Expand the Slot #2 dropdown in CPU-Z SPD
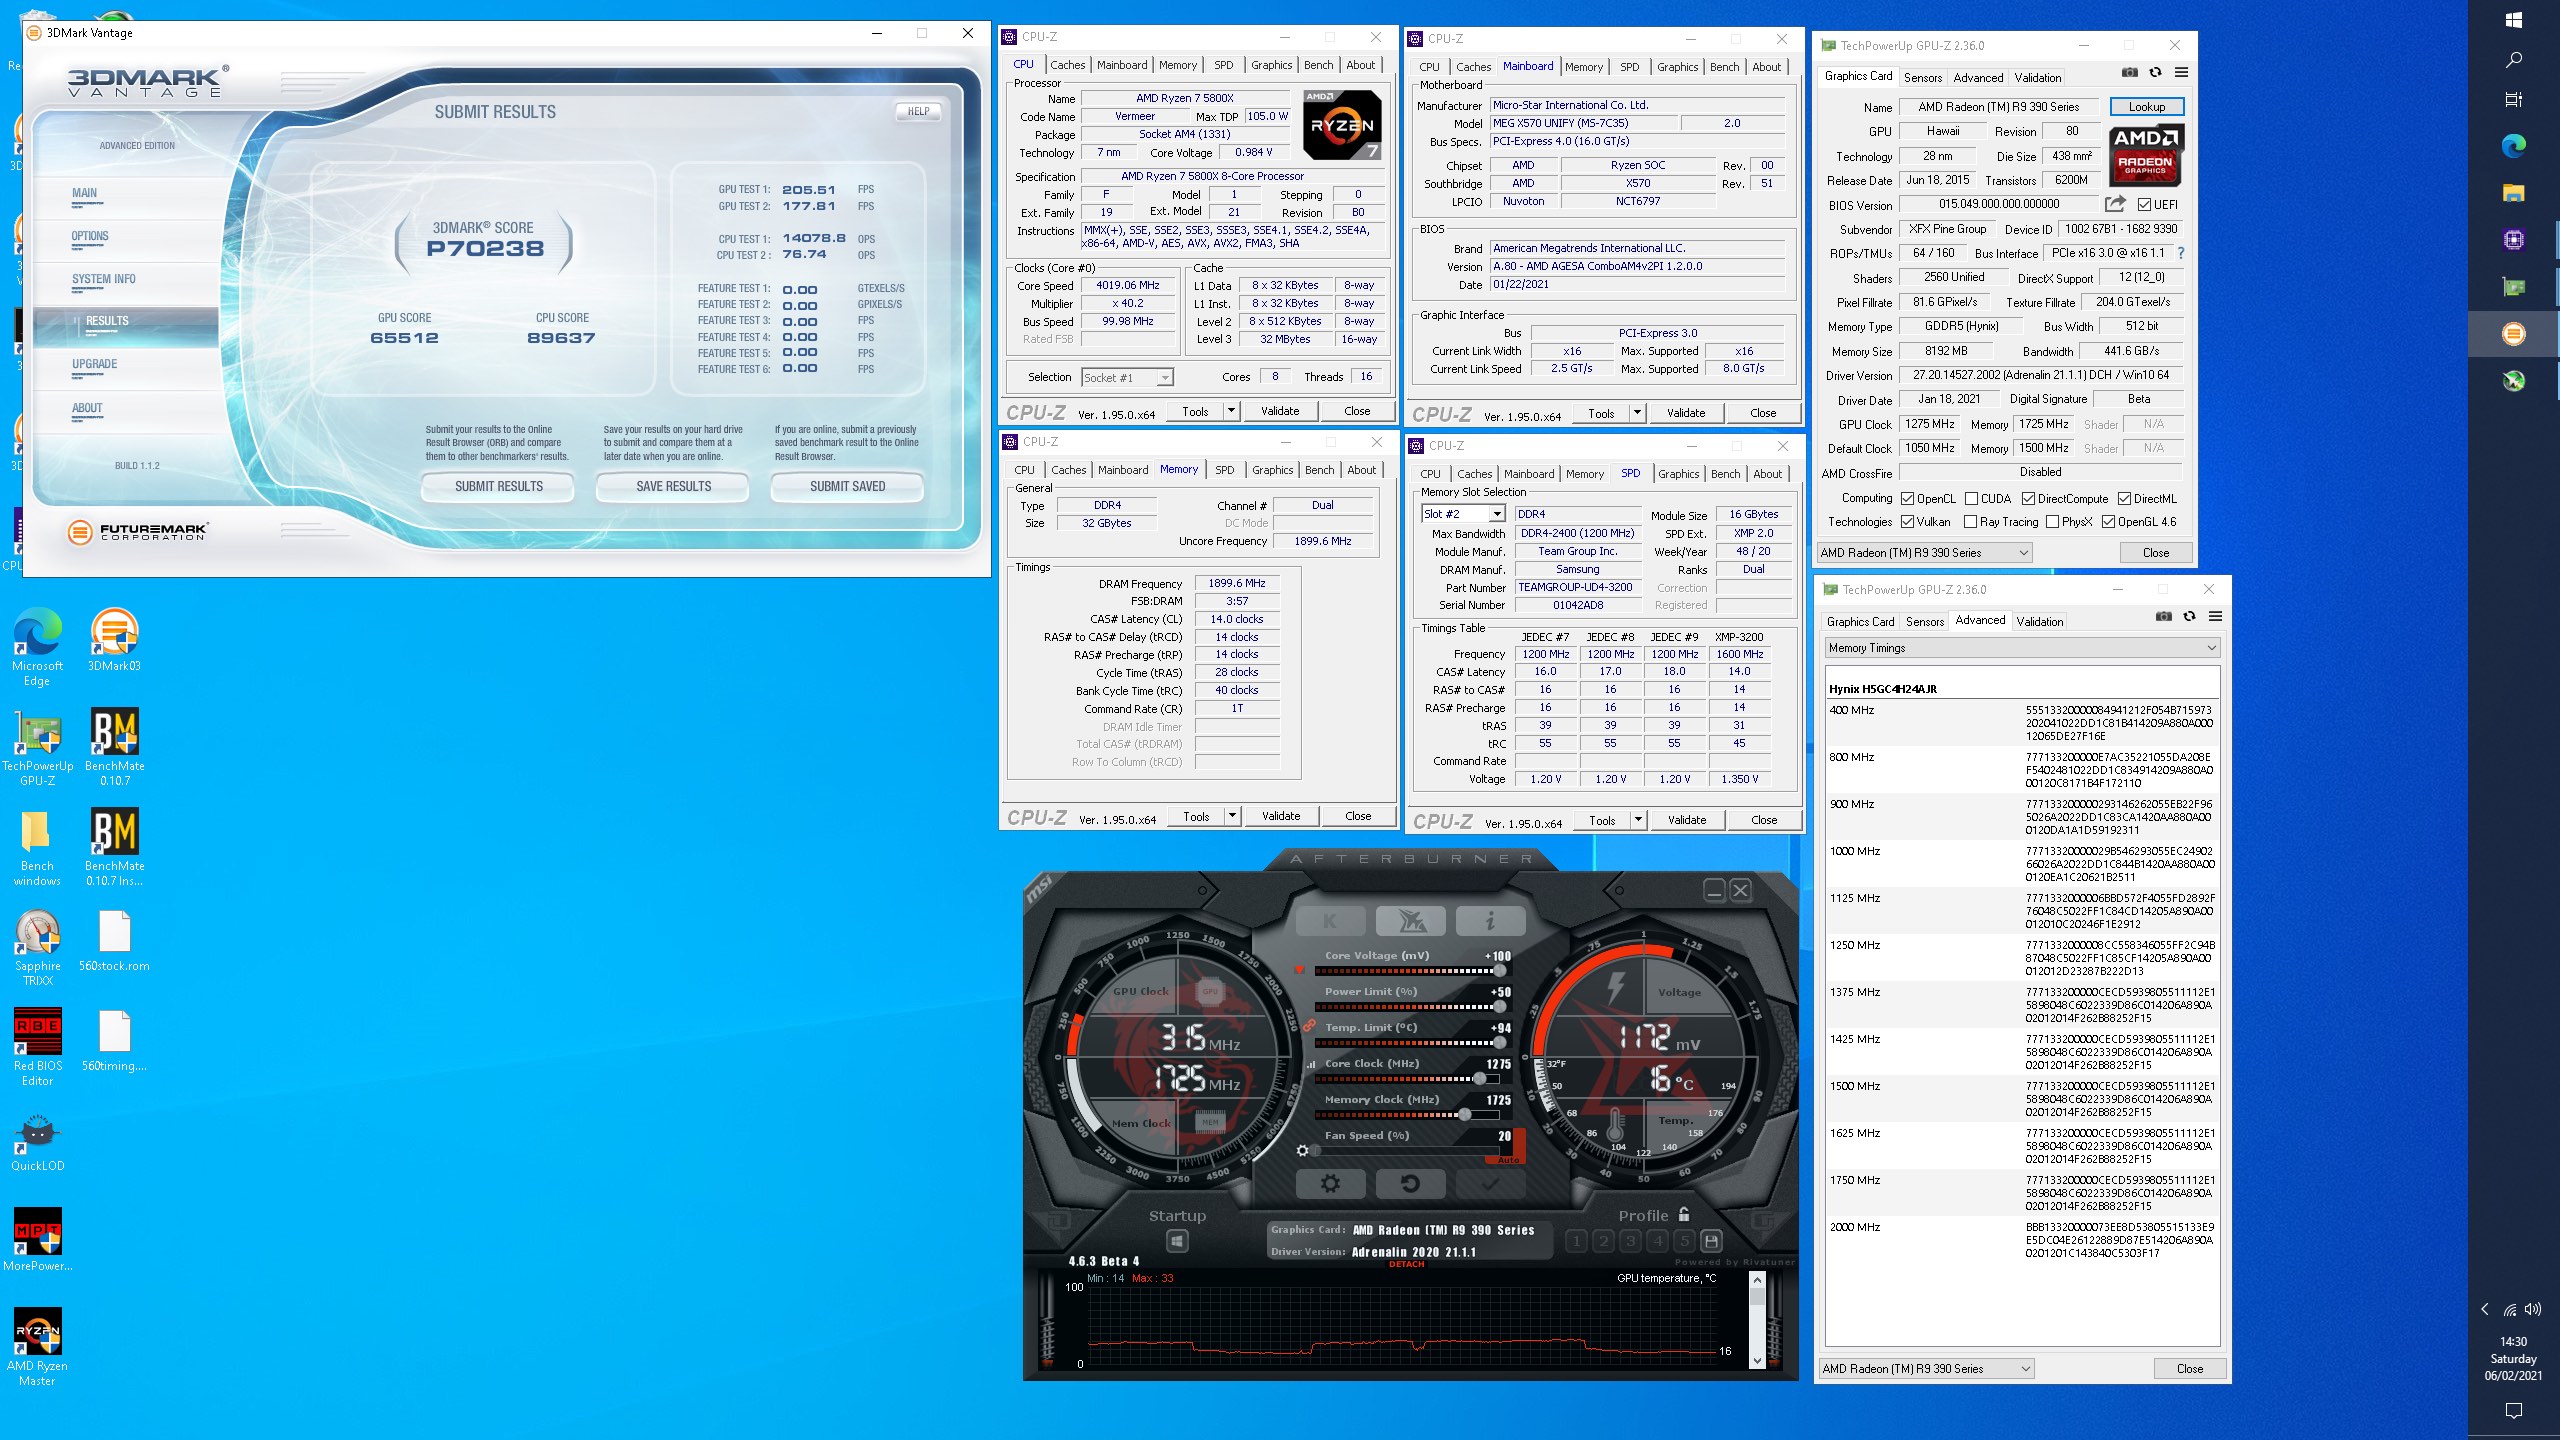Image resolution: width=2560 pixels, height=1440 pixels. pos(1497,514)
